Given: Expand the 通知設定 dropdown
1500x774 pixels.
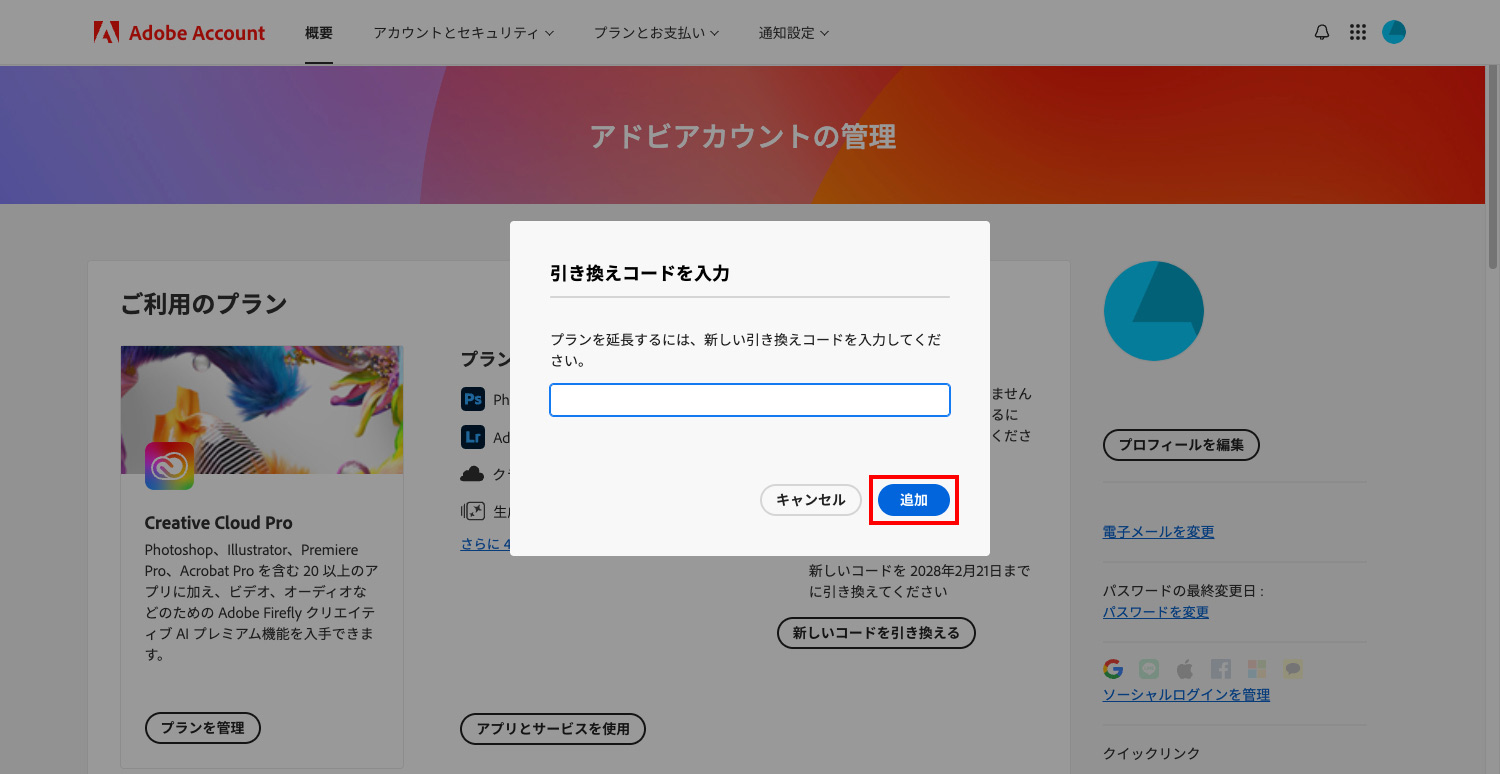Looking at the screenshot, I should pos(793,31).
